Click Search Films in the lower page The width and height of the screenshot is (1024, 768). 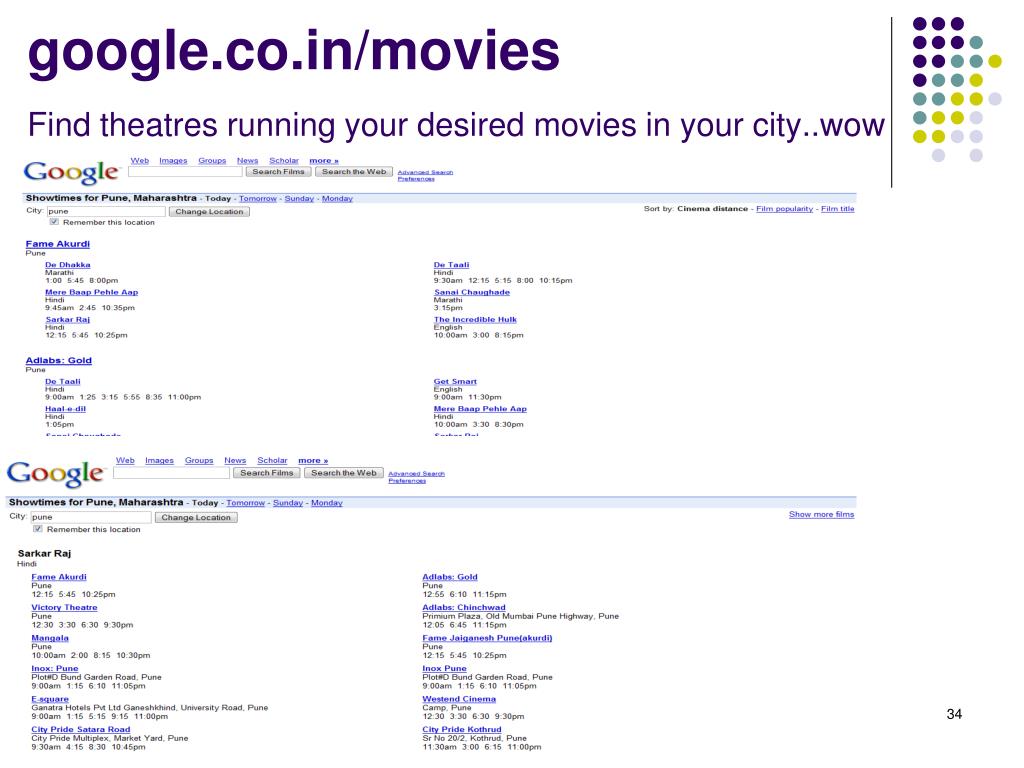(x=266, y=473)
